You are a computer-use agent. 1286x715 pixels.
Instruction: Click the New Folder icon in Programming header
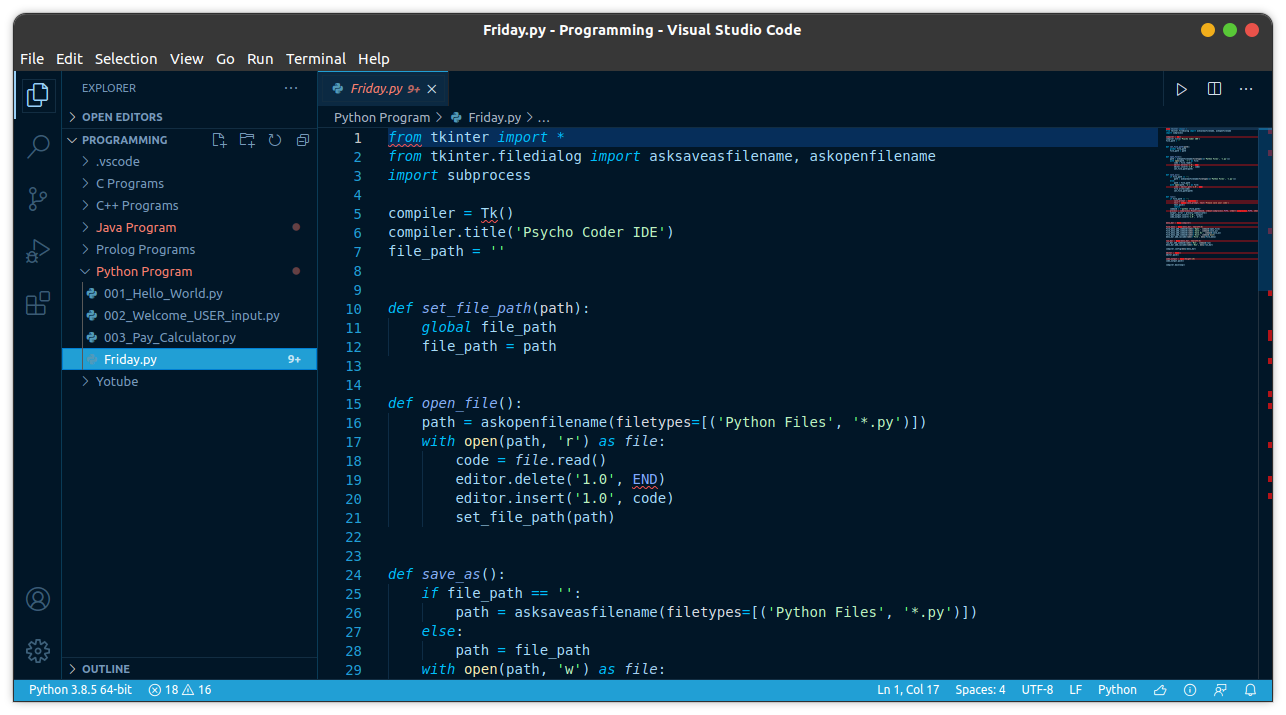pos(247,140)
